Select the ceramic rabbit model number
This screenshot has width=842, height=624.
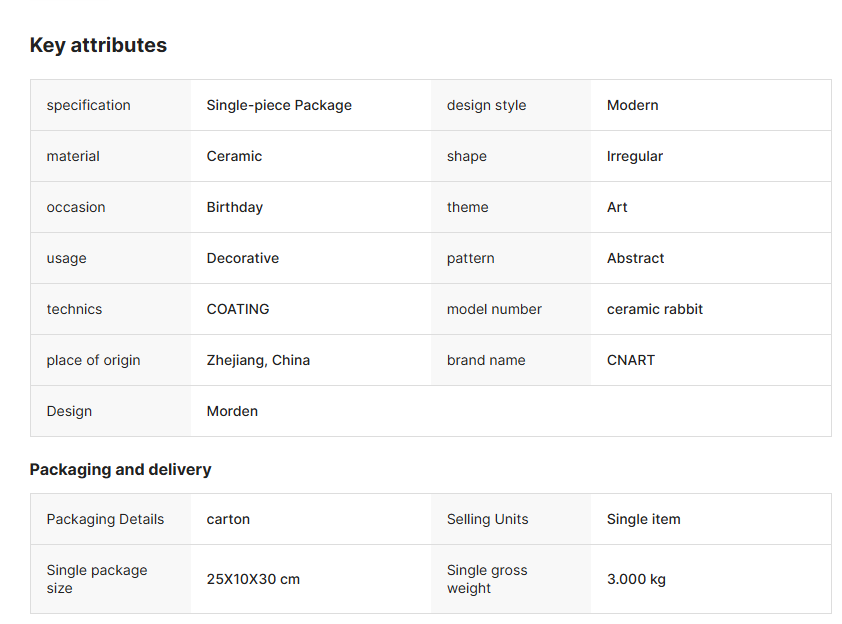654,309
